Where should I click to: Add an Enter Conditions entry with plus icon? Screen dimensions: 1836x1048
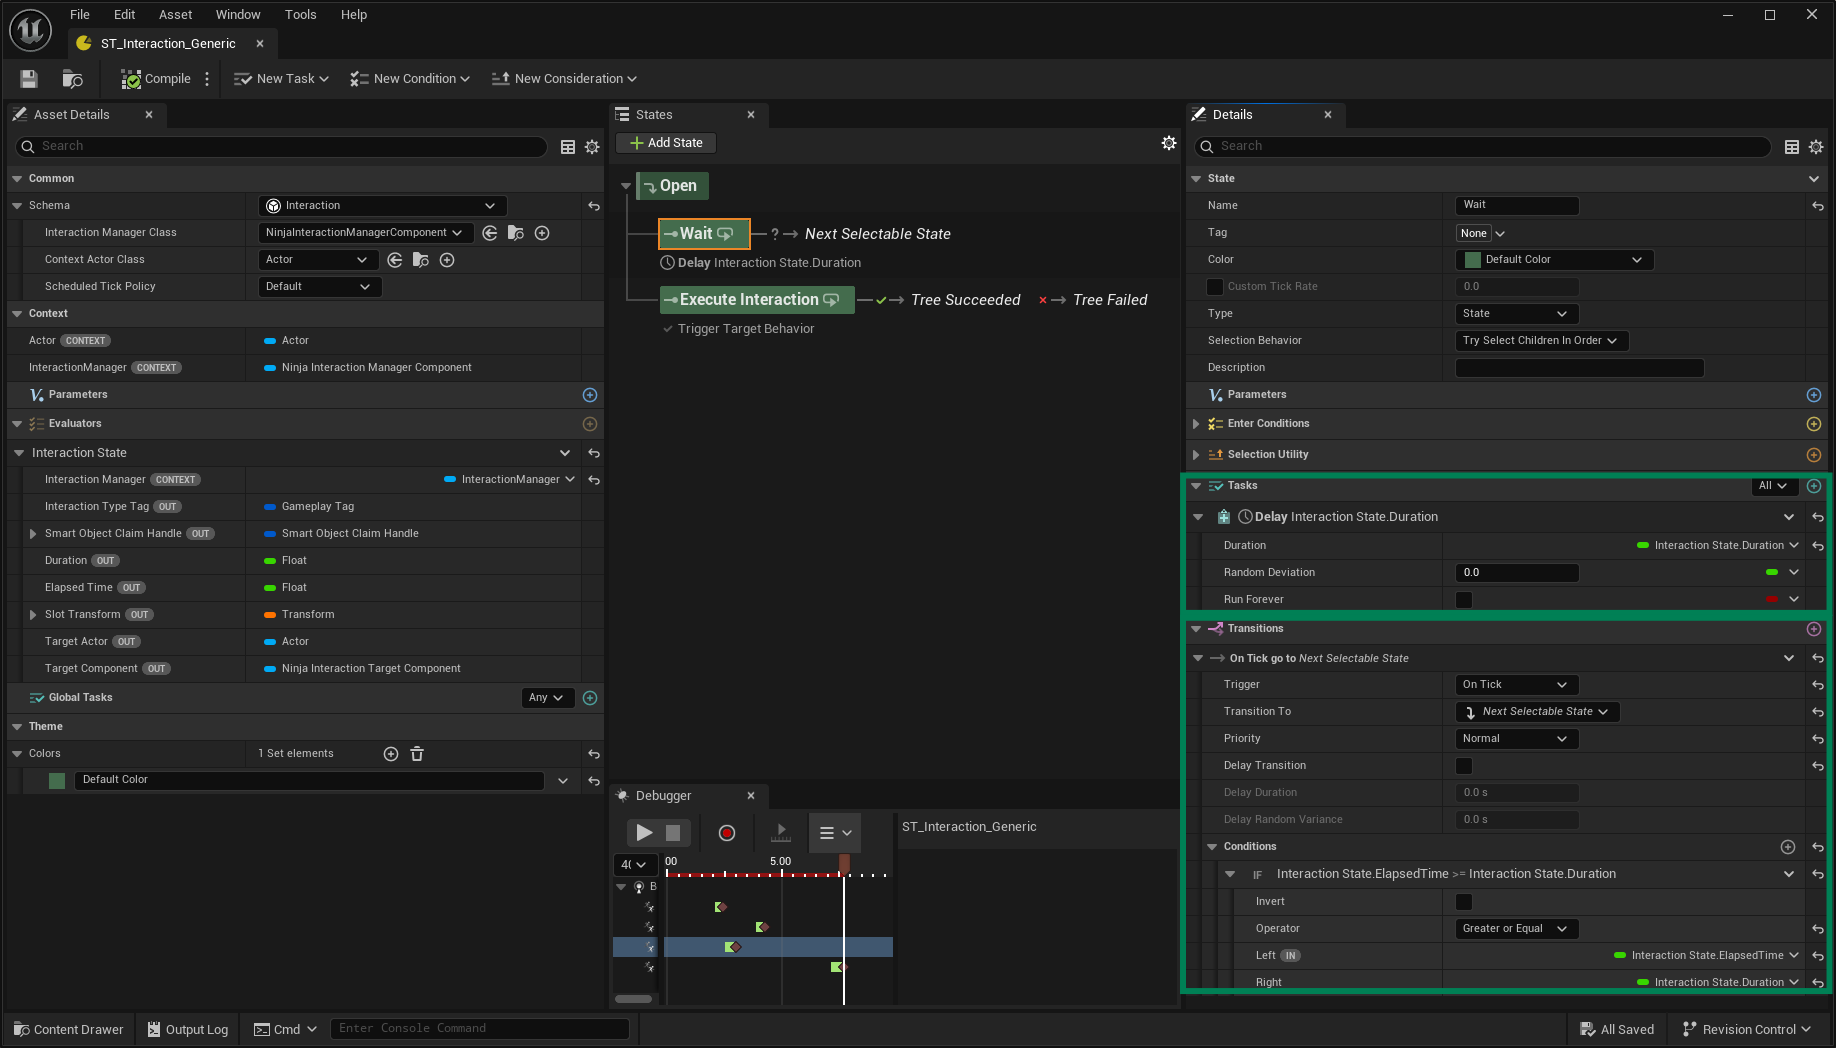(x=1814, y=424)
